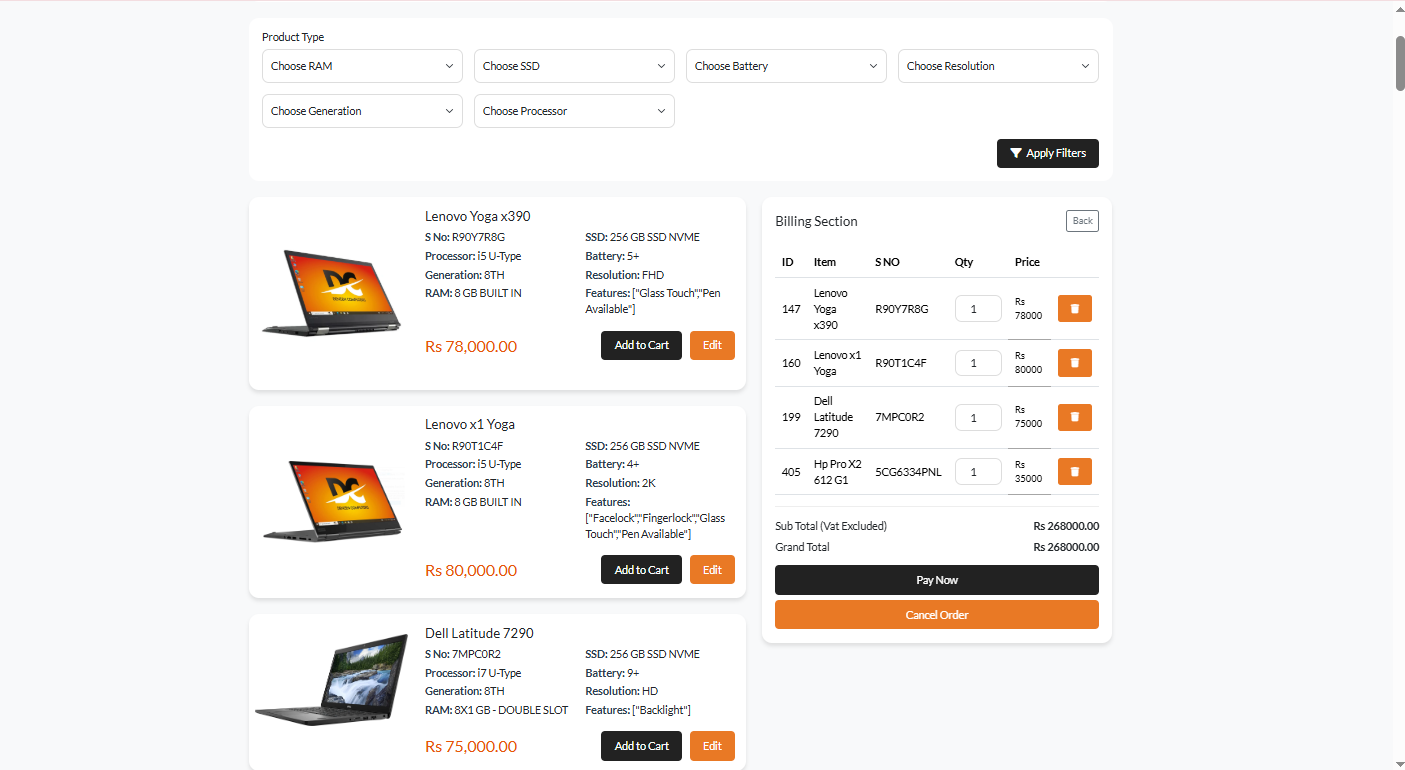Open the Choose RAM dropdown
The width and height of the screenshot is (1405, 770).
click(362, 66)
